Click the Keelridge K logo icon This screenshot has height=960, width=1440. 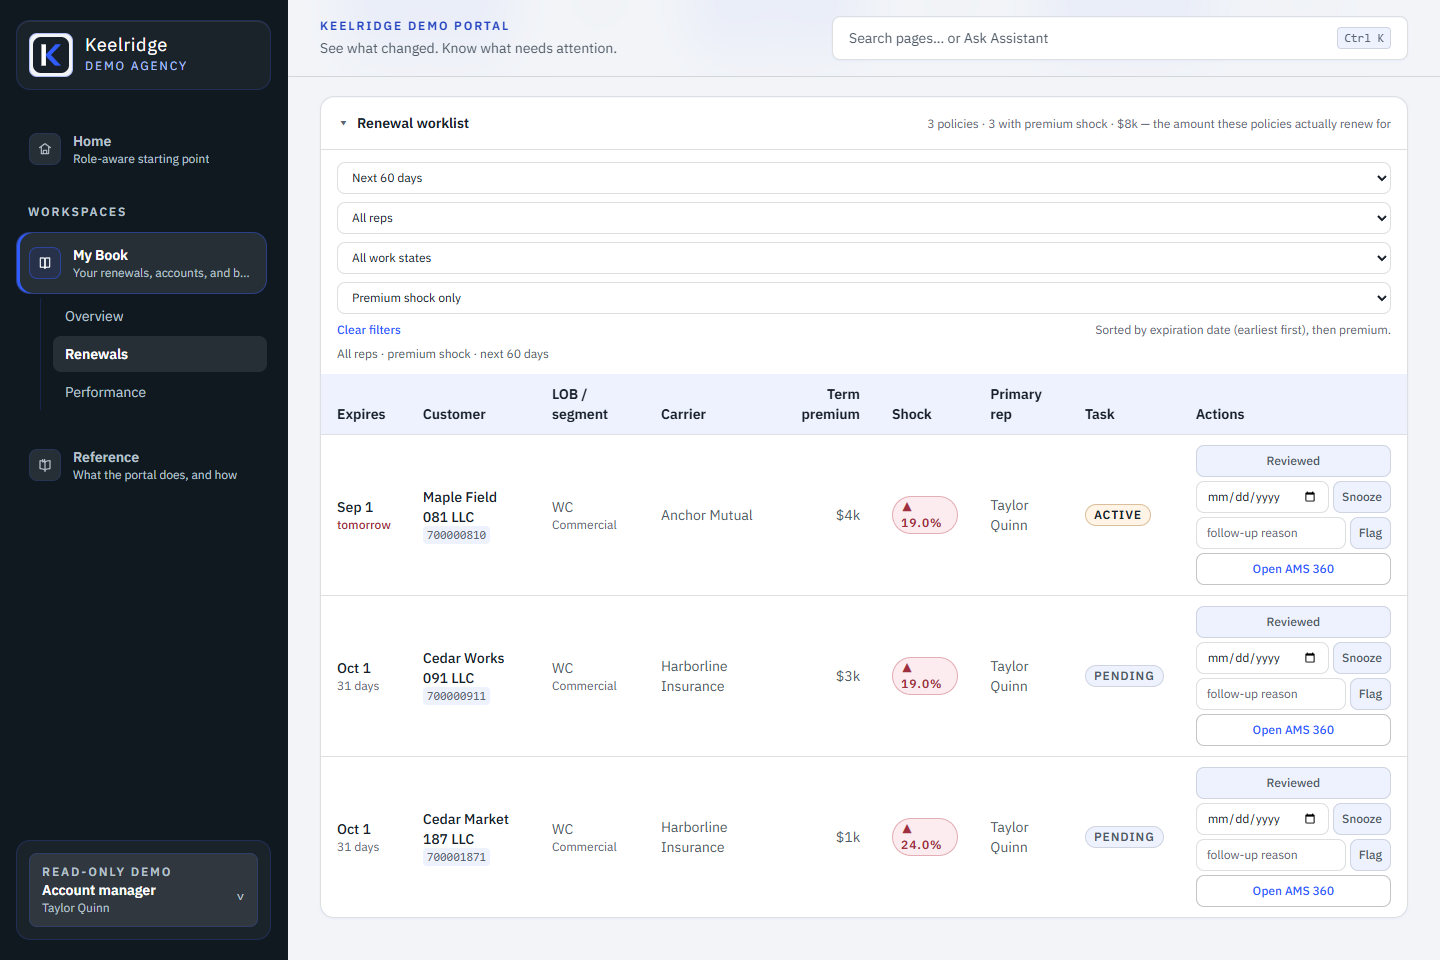click(51, 55)
